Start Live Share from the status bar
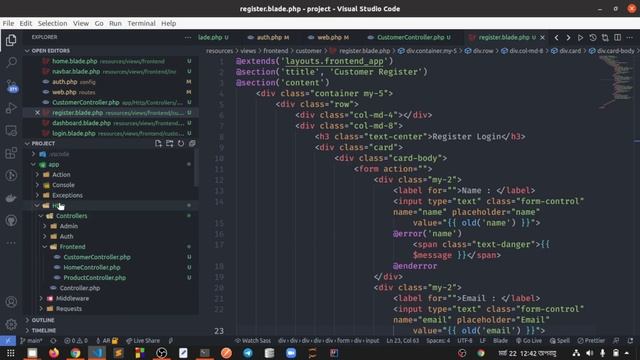 pyautogui.click(x=143, y=340)
